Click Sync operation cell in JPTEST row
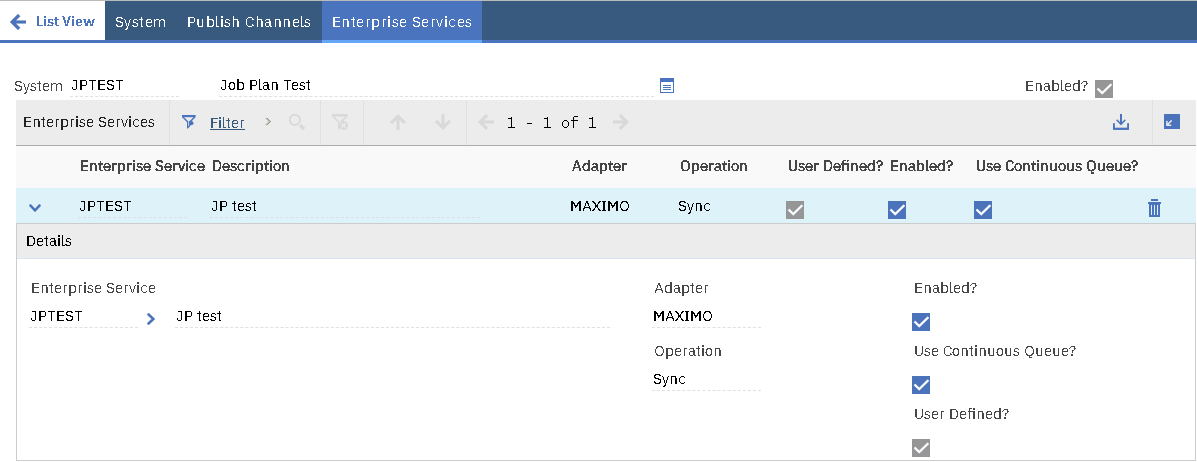This screenshot has height=462, width=1197. click(x=694, y=206)
